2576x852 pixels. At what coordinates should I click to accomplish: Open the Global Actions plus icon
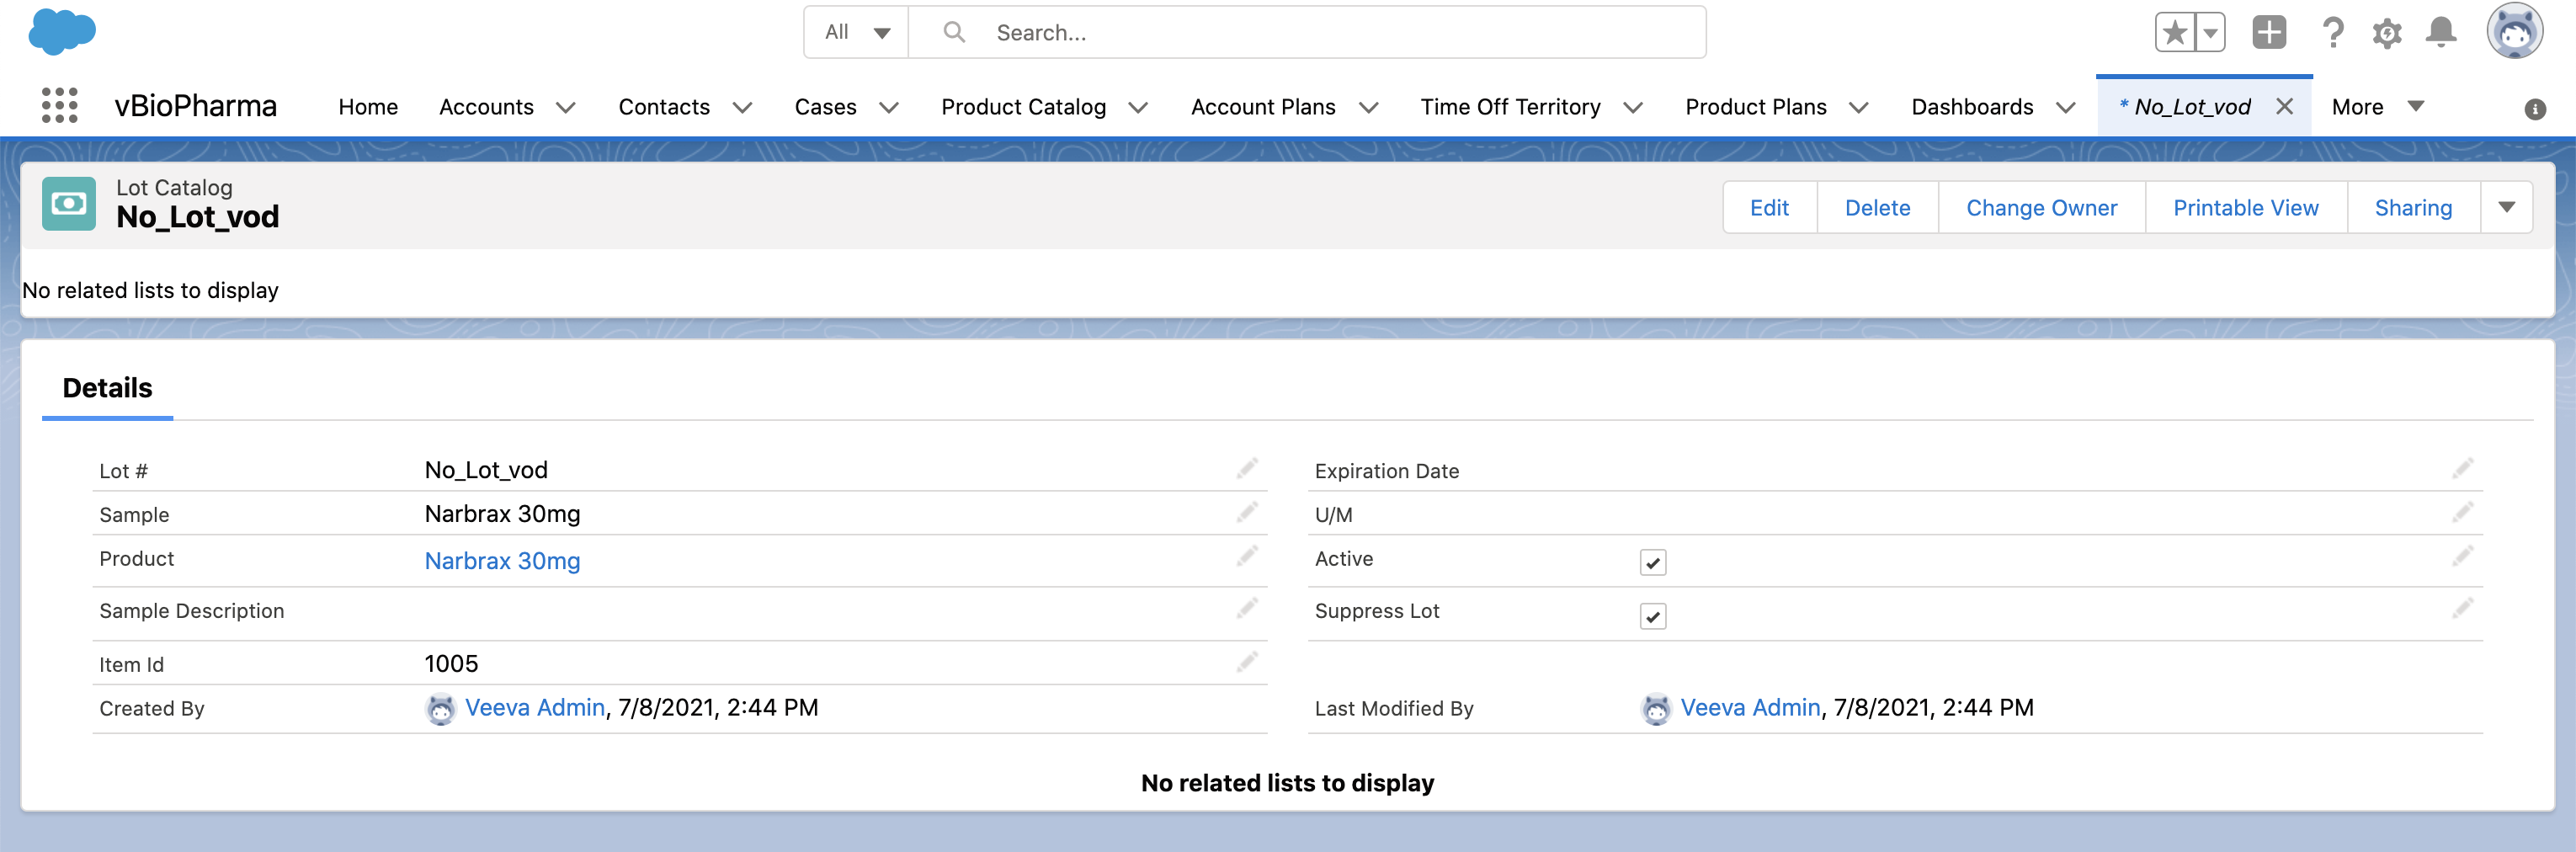(2268, 33)
